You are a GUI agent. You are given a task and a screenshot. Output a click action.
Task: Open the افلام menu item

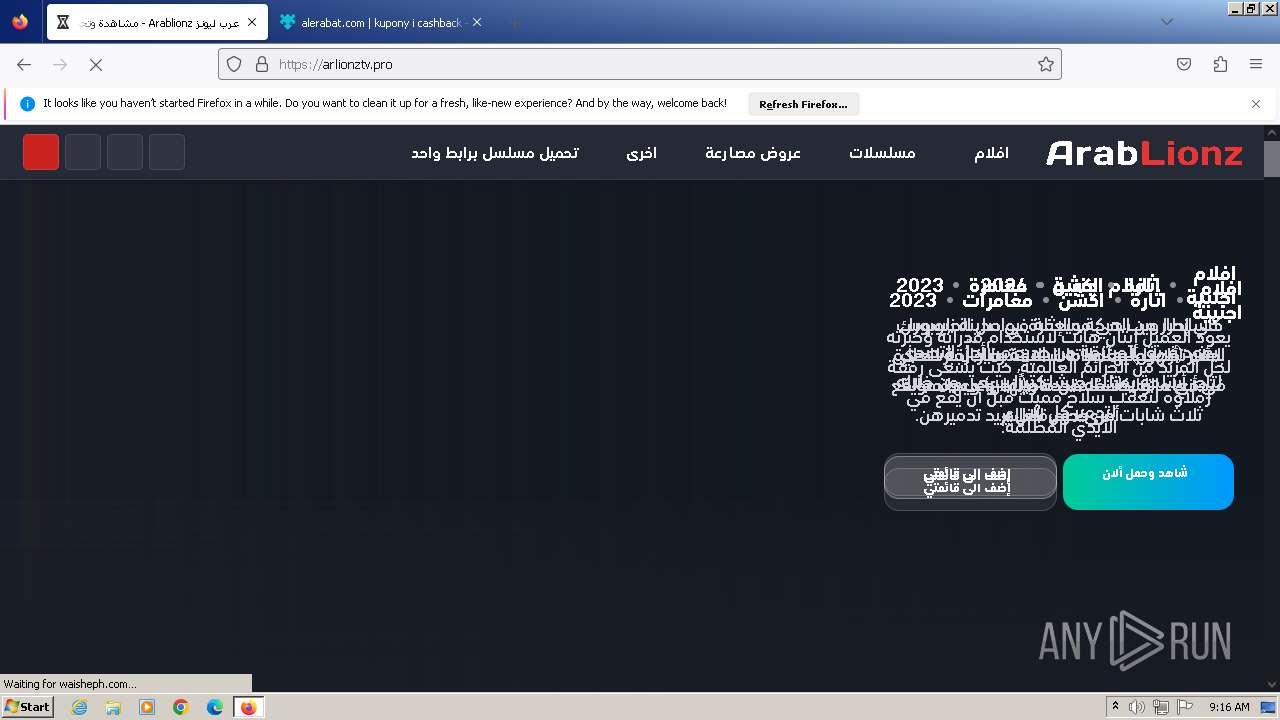coord(991,153)
